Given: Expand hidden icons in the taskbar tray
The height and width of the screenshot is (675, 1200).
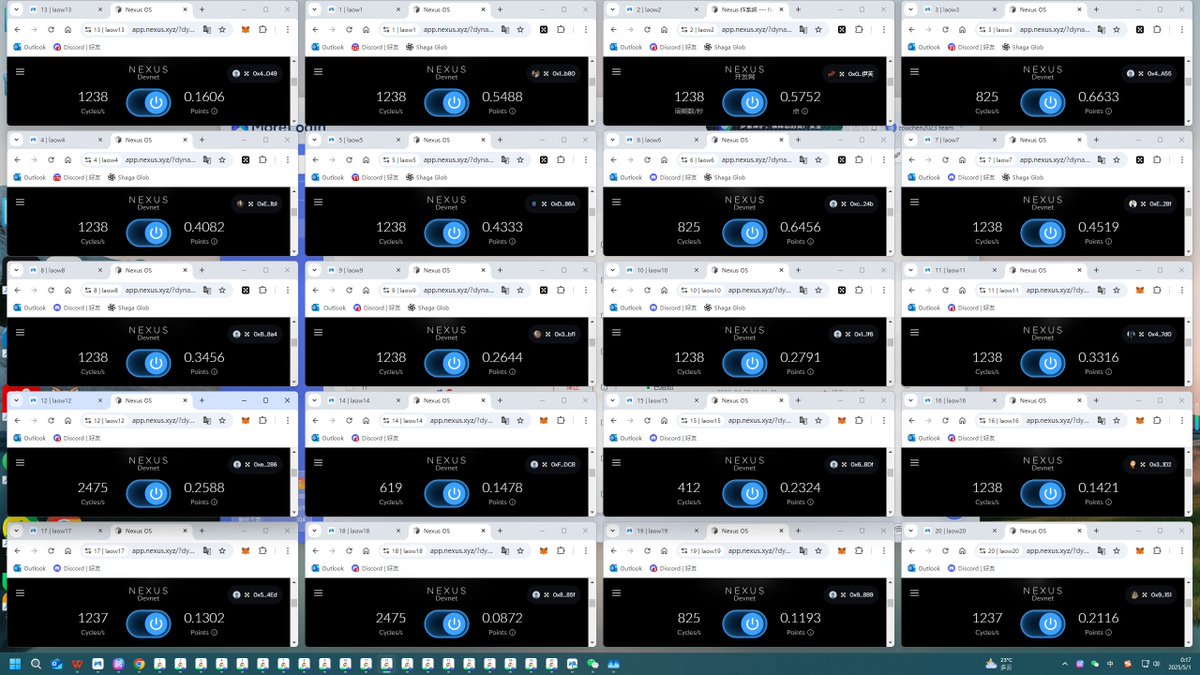Looking at the screenshot, I should pyautogui.click(x=1064, y=663).
